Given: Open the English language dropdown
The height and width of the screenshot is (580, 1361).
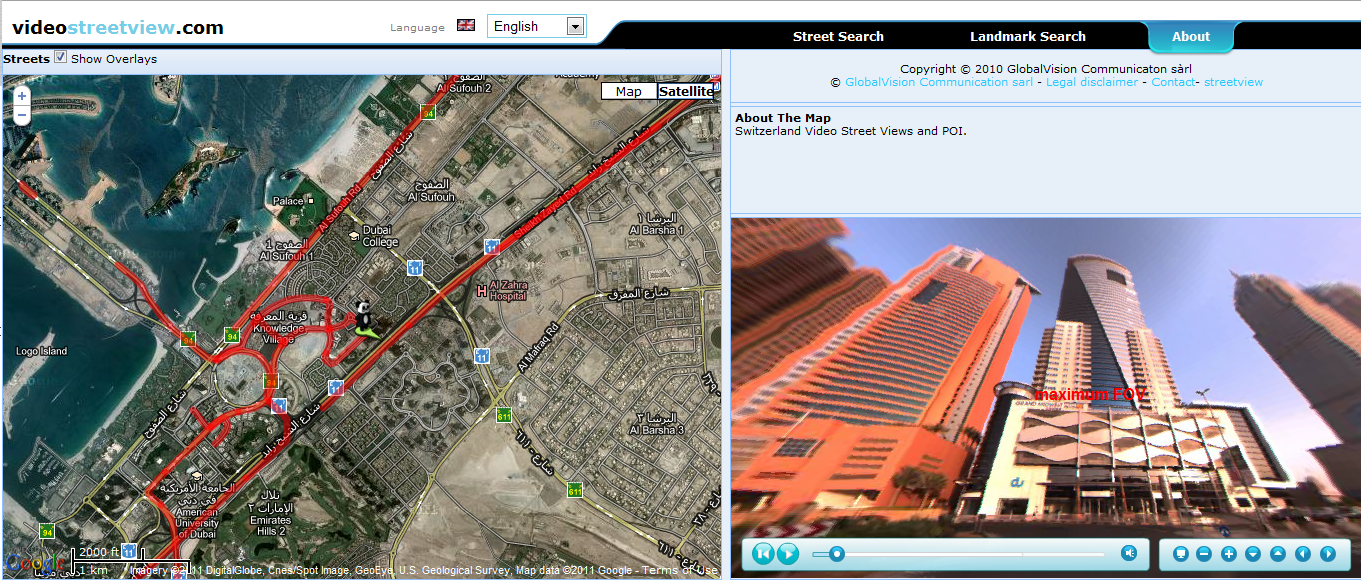Looking at the screenshot, I should pyautogui.click(x=537, y=27).
